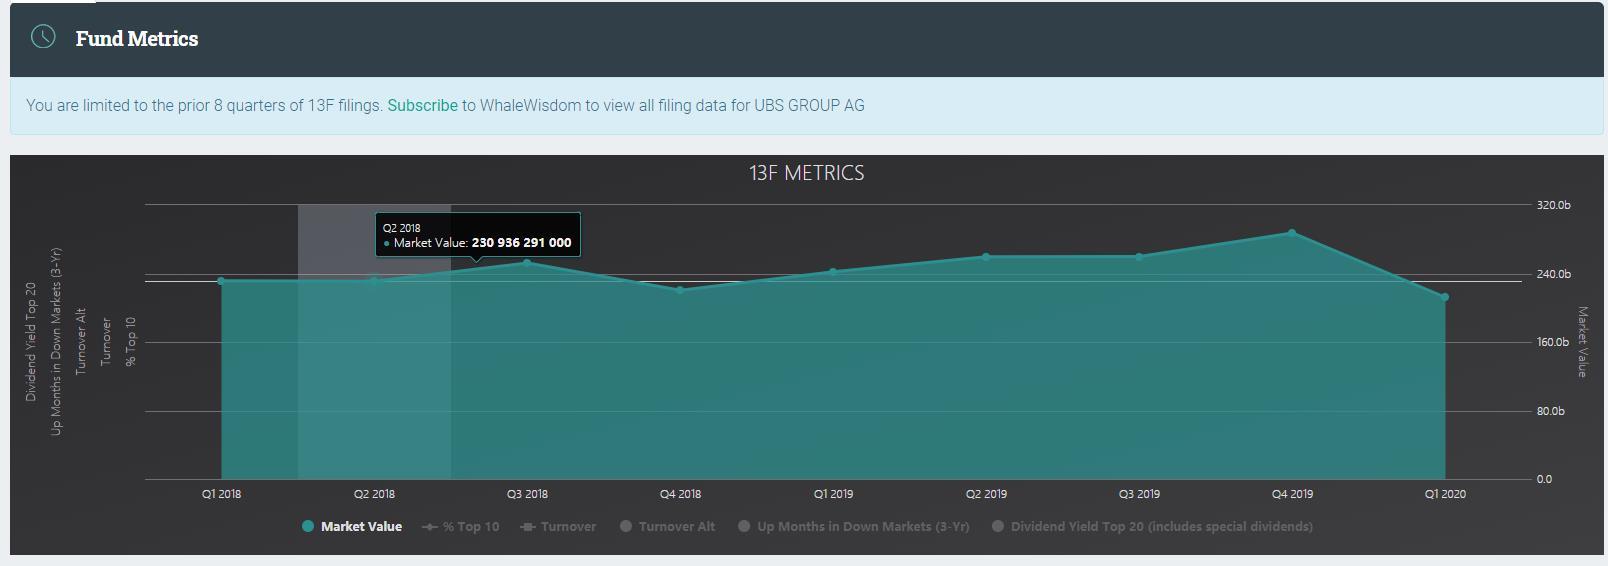Click the Q3 2018 data point marker
Image resolution: width=1608 pixels, height=566 pixels.
tap(527, 263)
